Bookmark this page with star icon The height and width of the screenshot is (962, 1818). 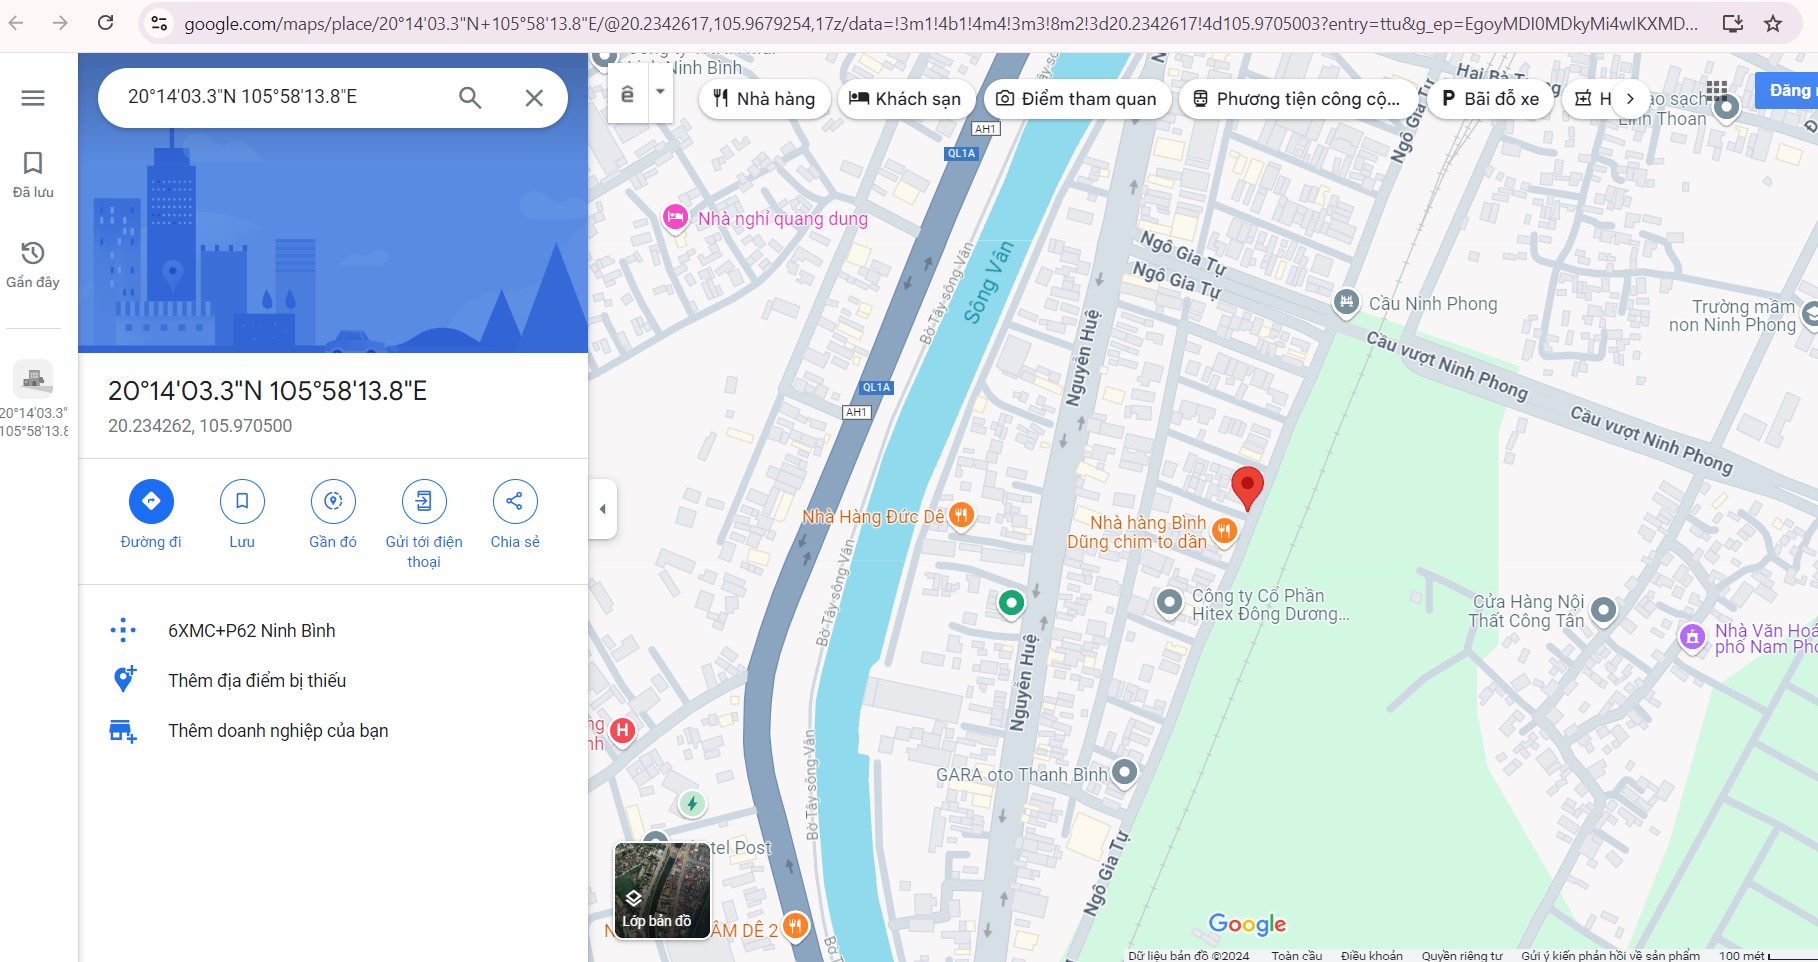[1773, 23]
